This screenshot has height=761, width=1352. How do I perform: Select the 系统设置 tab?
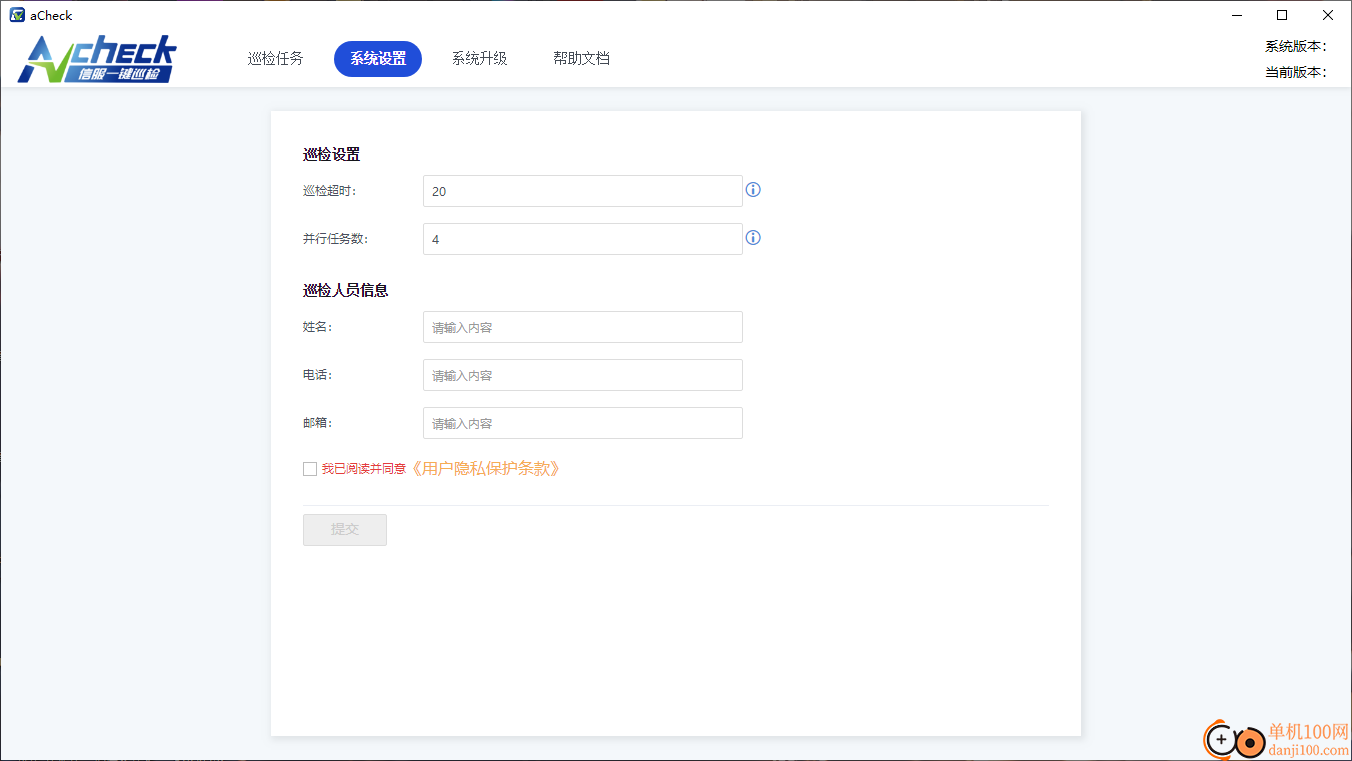click(x=378, y=59)
